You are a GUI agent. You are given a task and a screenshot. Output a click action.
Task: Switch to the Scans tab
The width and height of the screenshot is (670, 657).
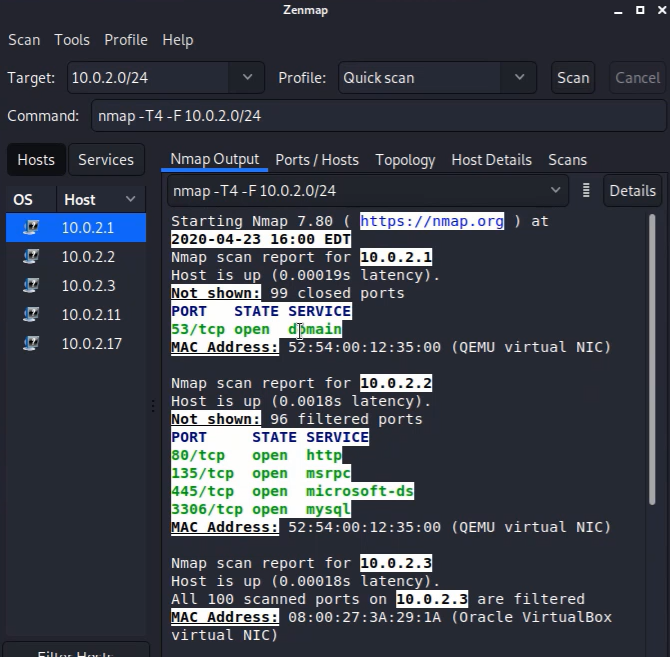[x=567, y=160]
